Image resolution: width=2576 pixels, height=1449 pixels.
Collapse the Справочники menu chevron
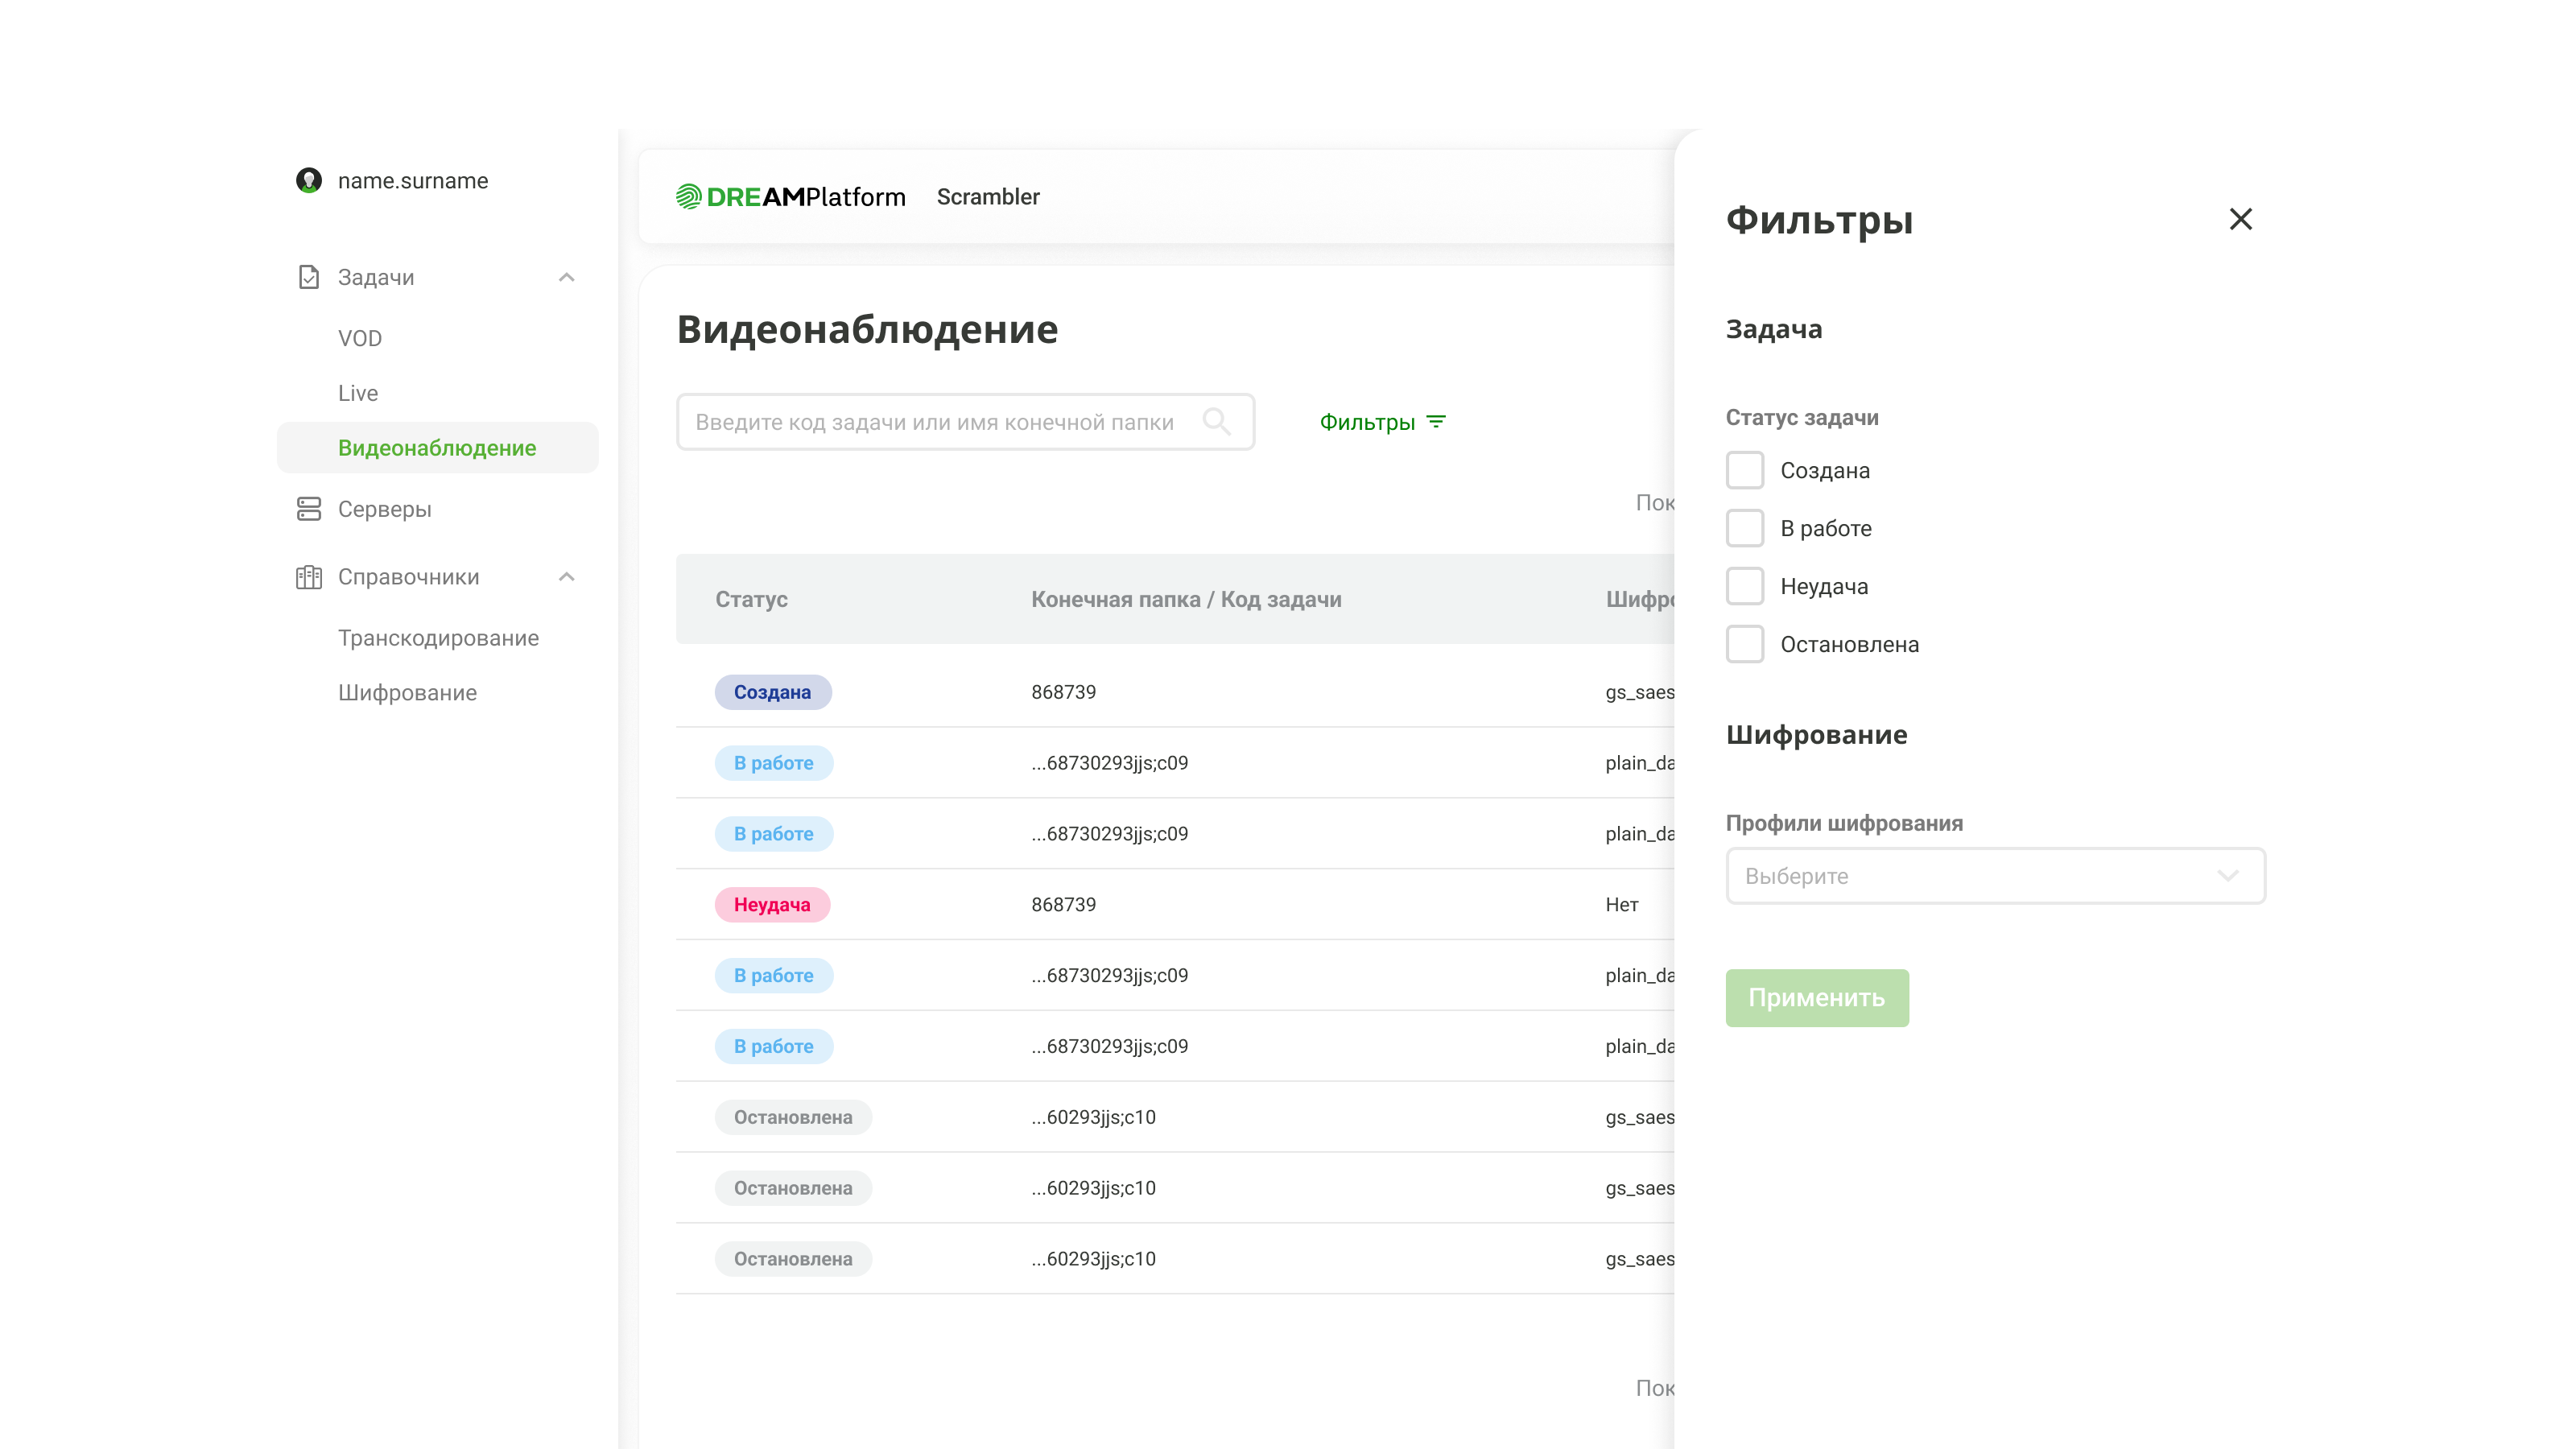click(x=567, y=577)
